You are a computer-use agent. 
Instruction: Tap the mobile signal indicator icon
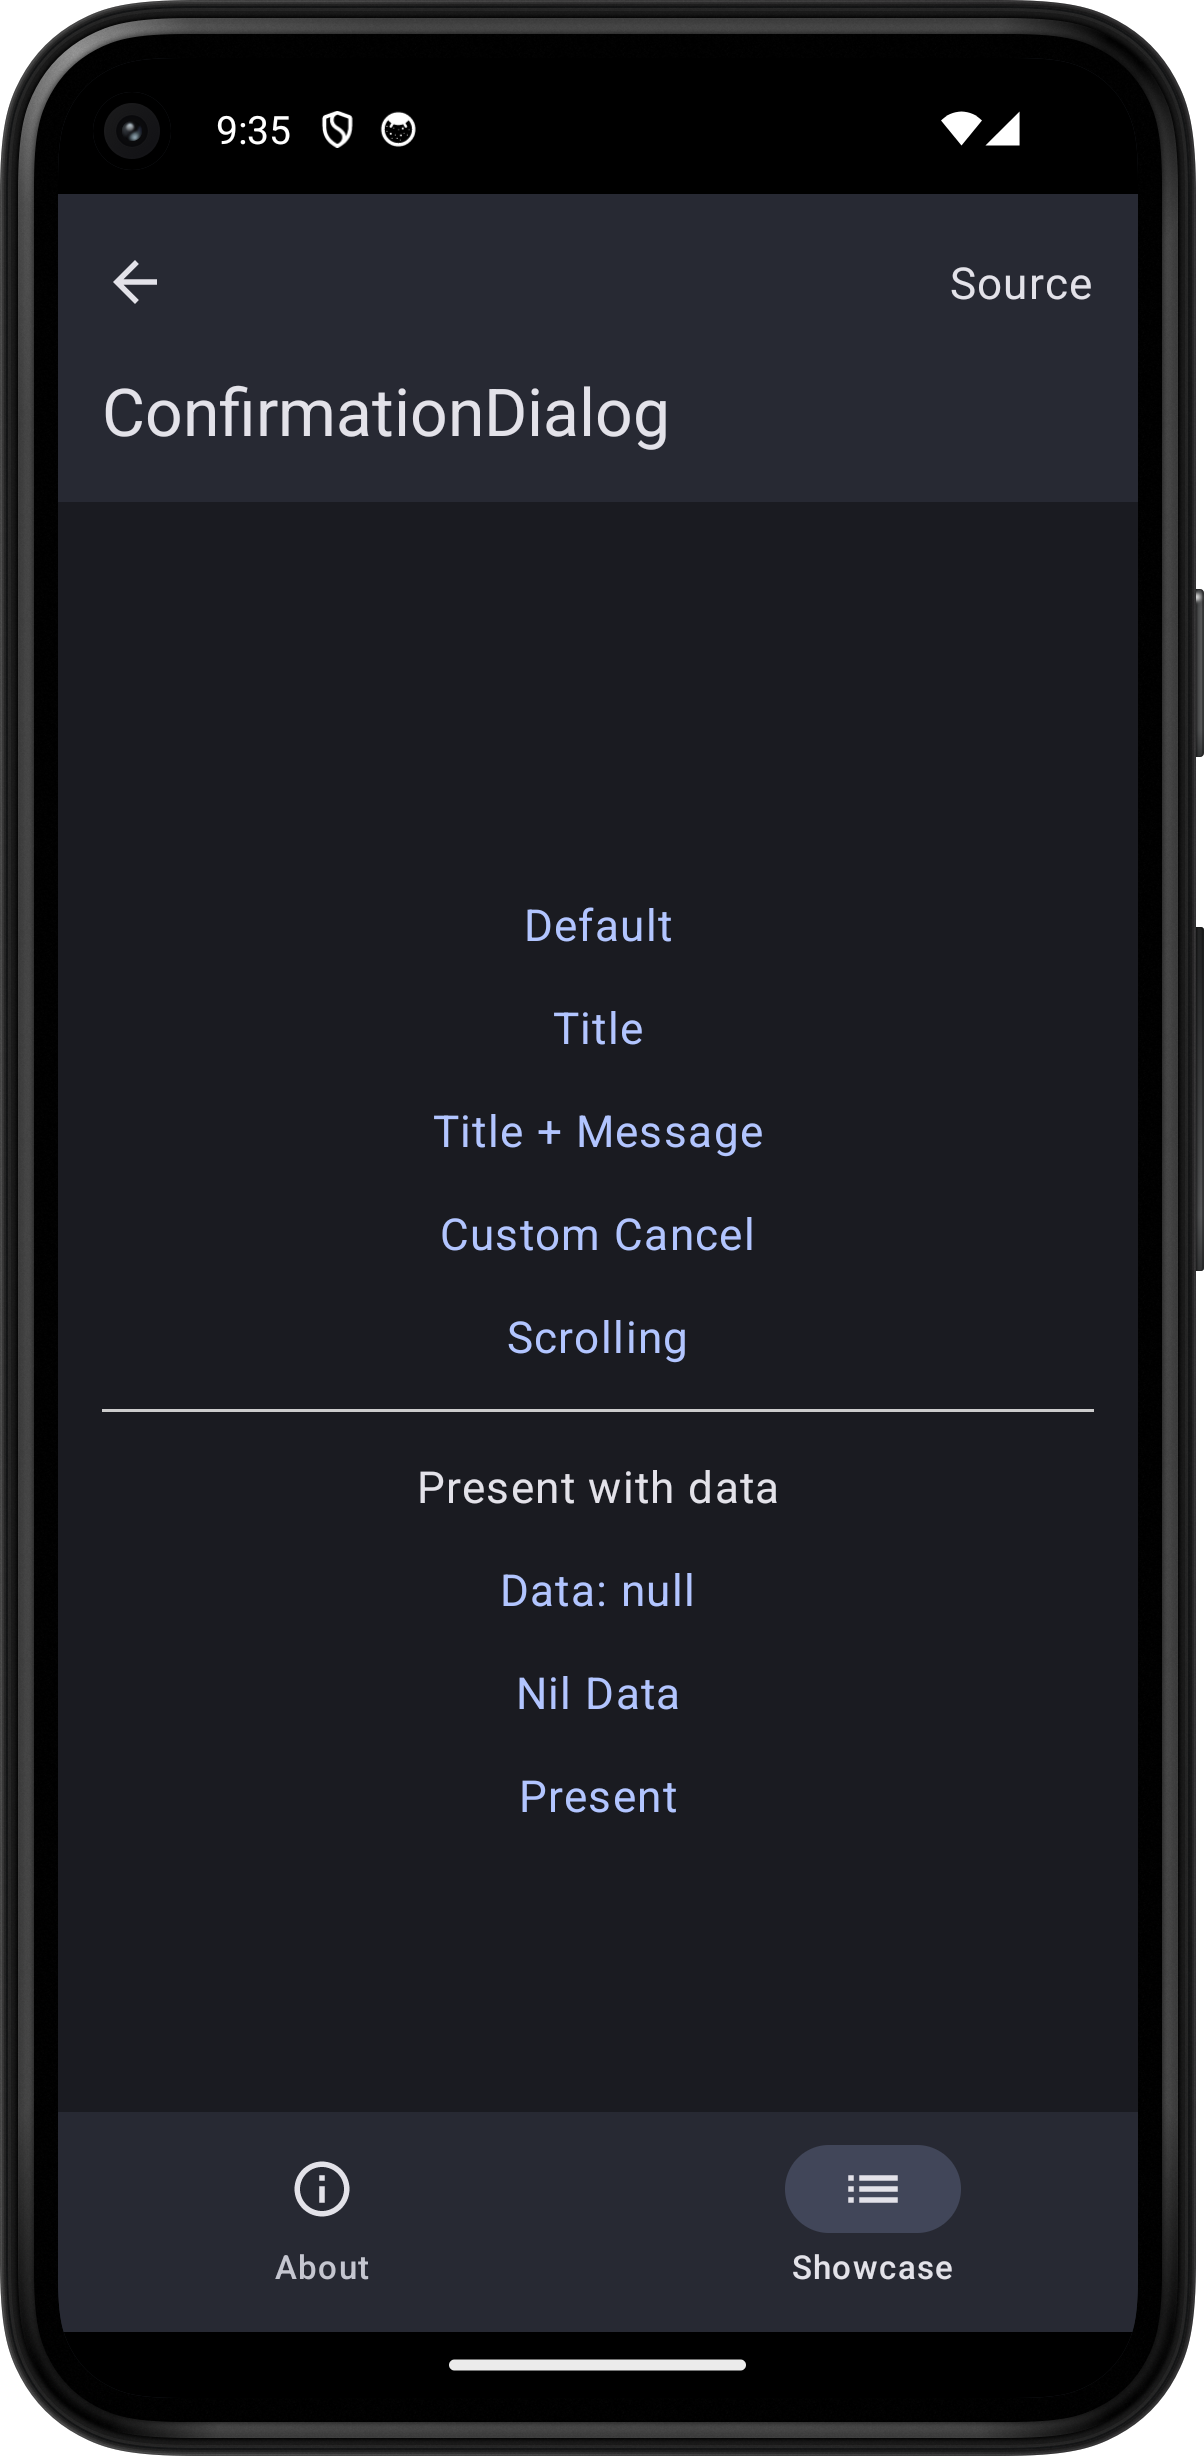[1003, 130]
